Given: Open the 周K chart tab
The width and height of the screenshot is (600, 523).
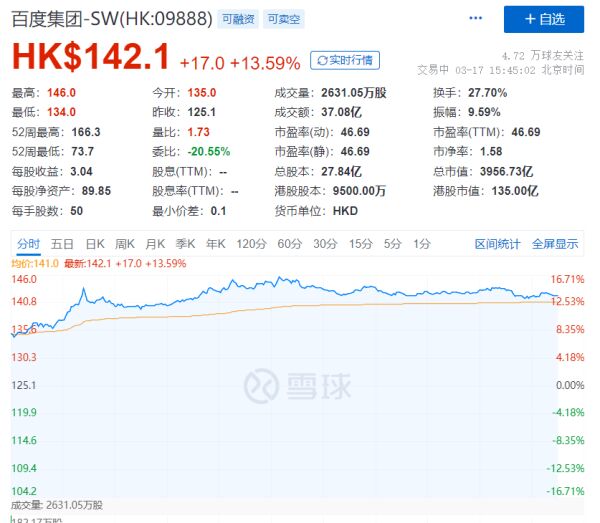Looking at the screenshot, I should [124, 243].
